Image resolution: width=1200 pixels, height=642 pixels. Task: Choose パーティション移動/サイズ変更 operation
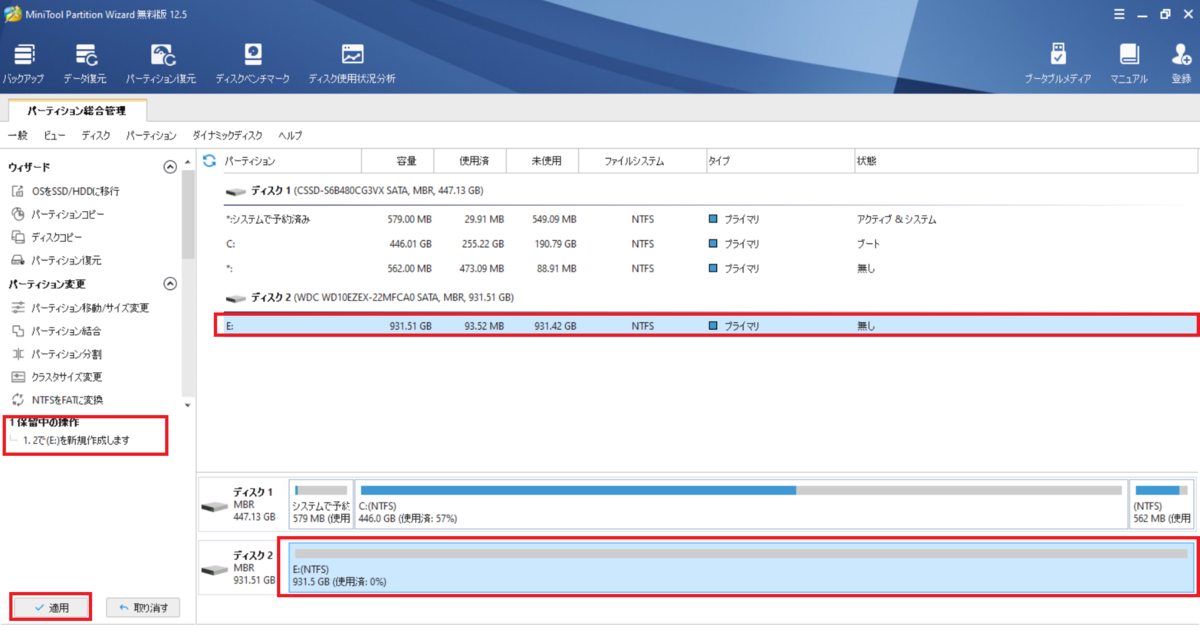tap(80, 308)
